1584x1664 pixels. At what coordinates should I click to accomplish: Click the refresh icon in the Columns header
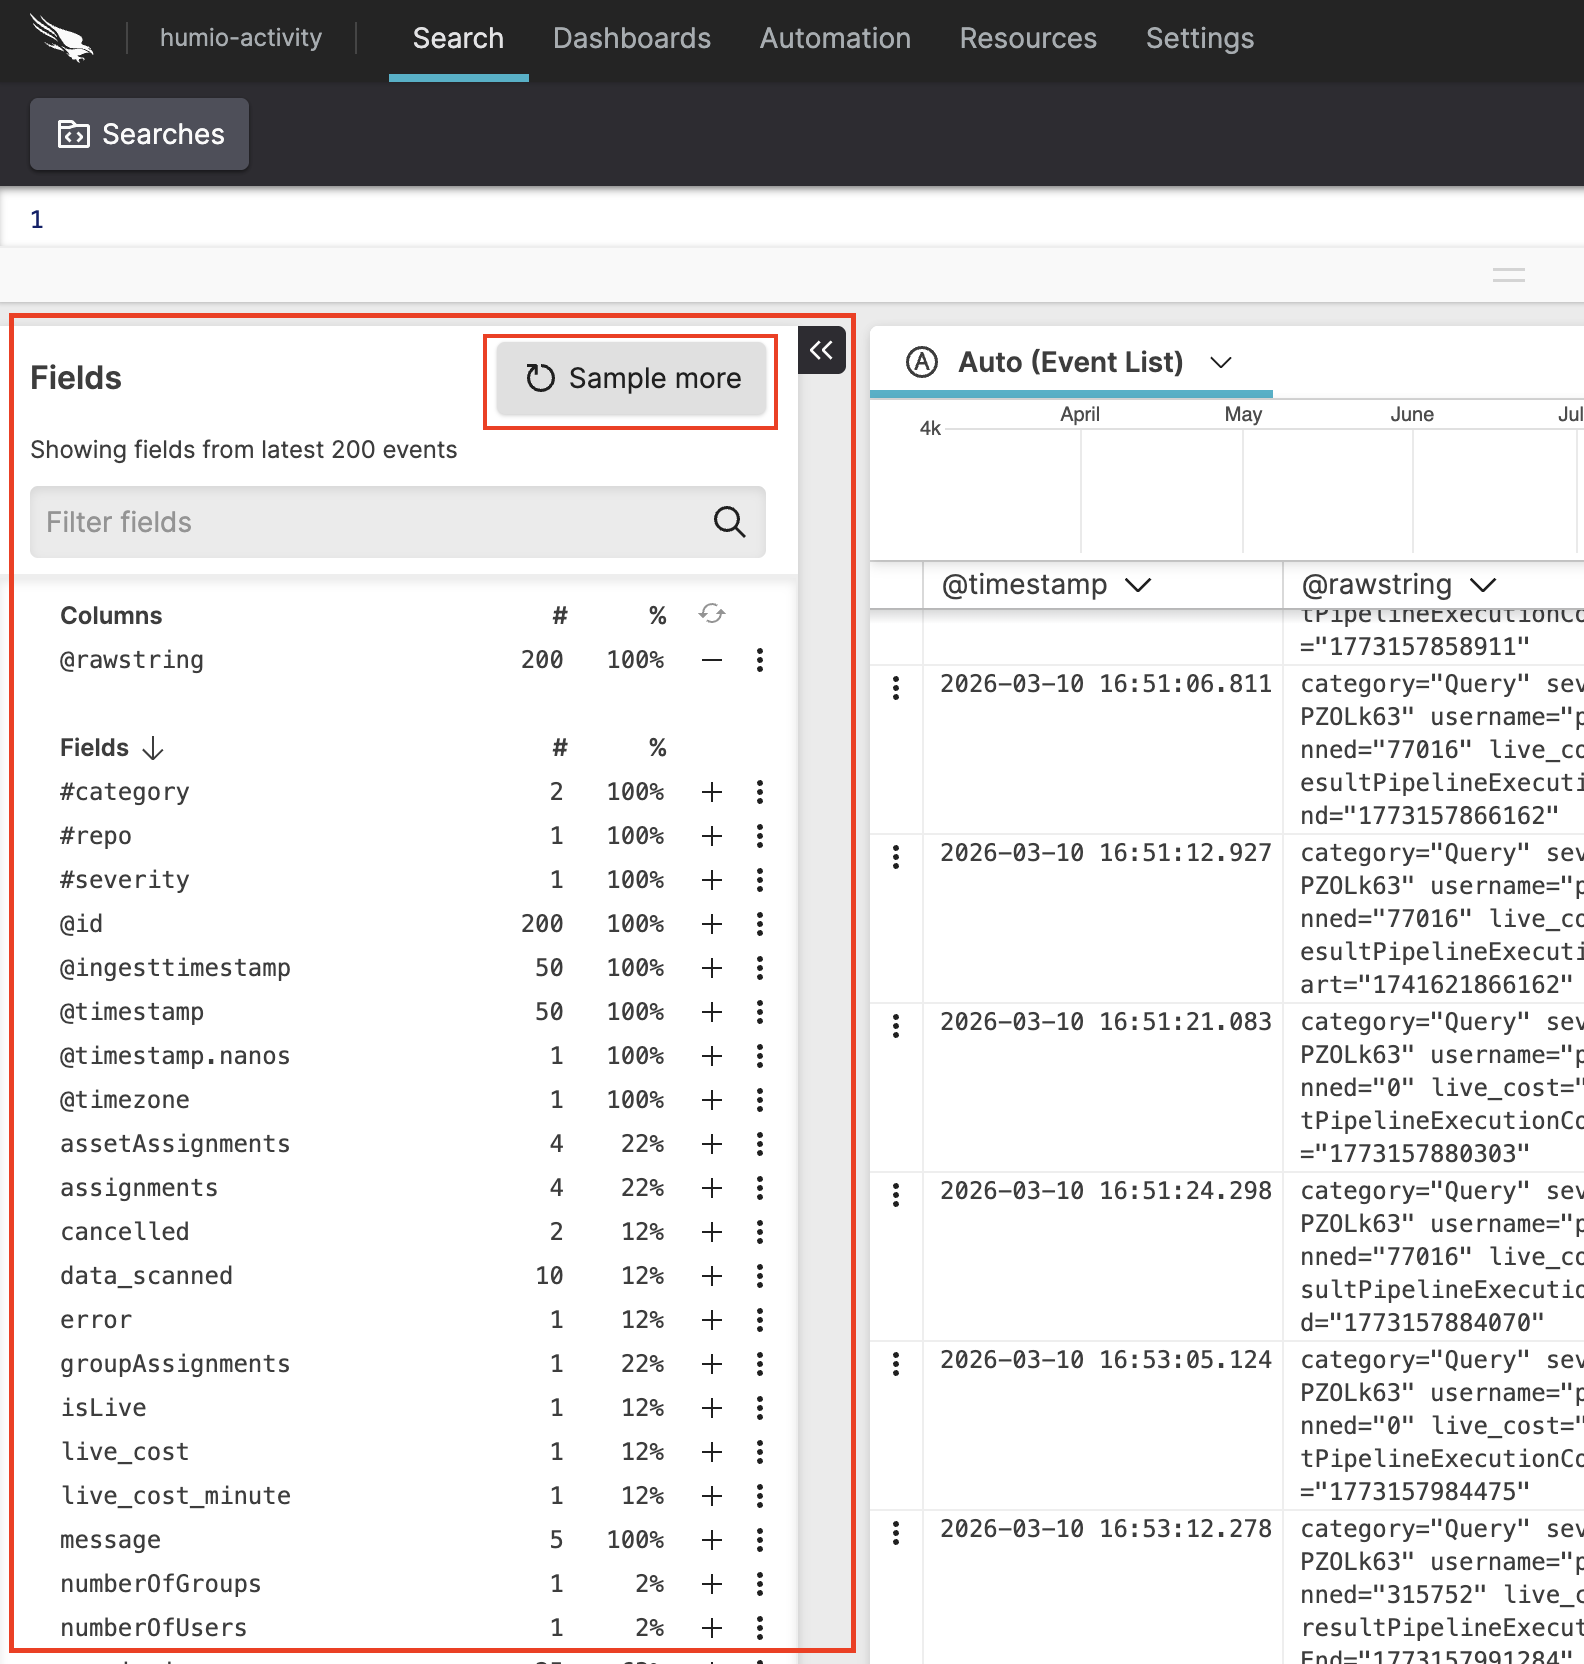[x=712, y=614]
